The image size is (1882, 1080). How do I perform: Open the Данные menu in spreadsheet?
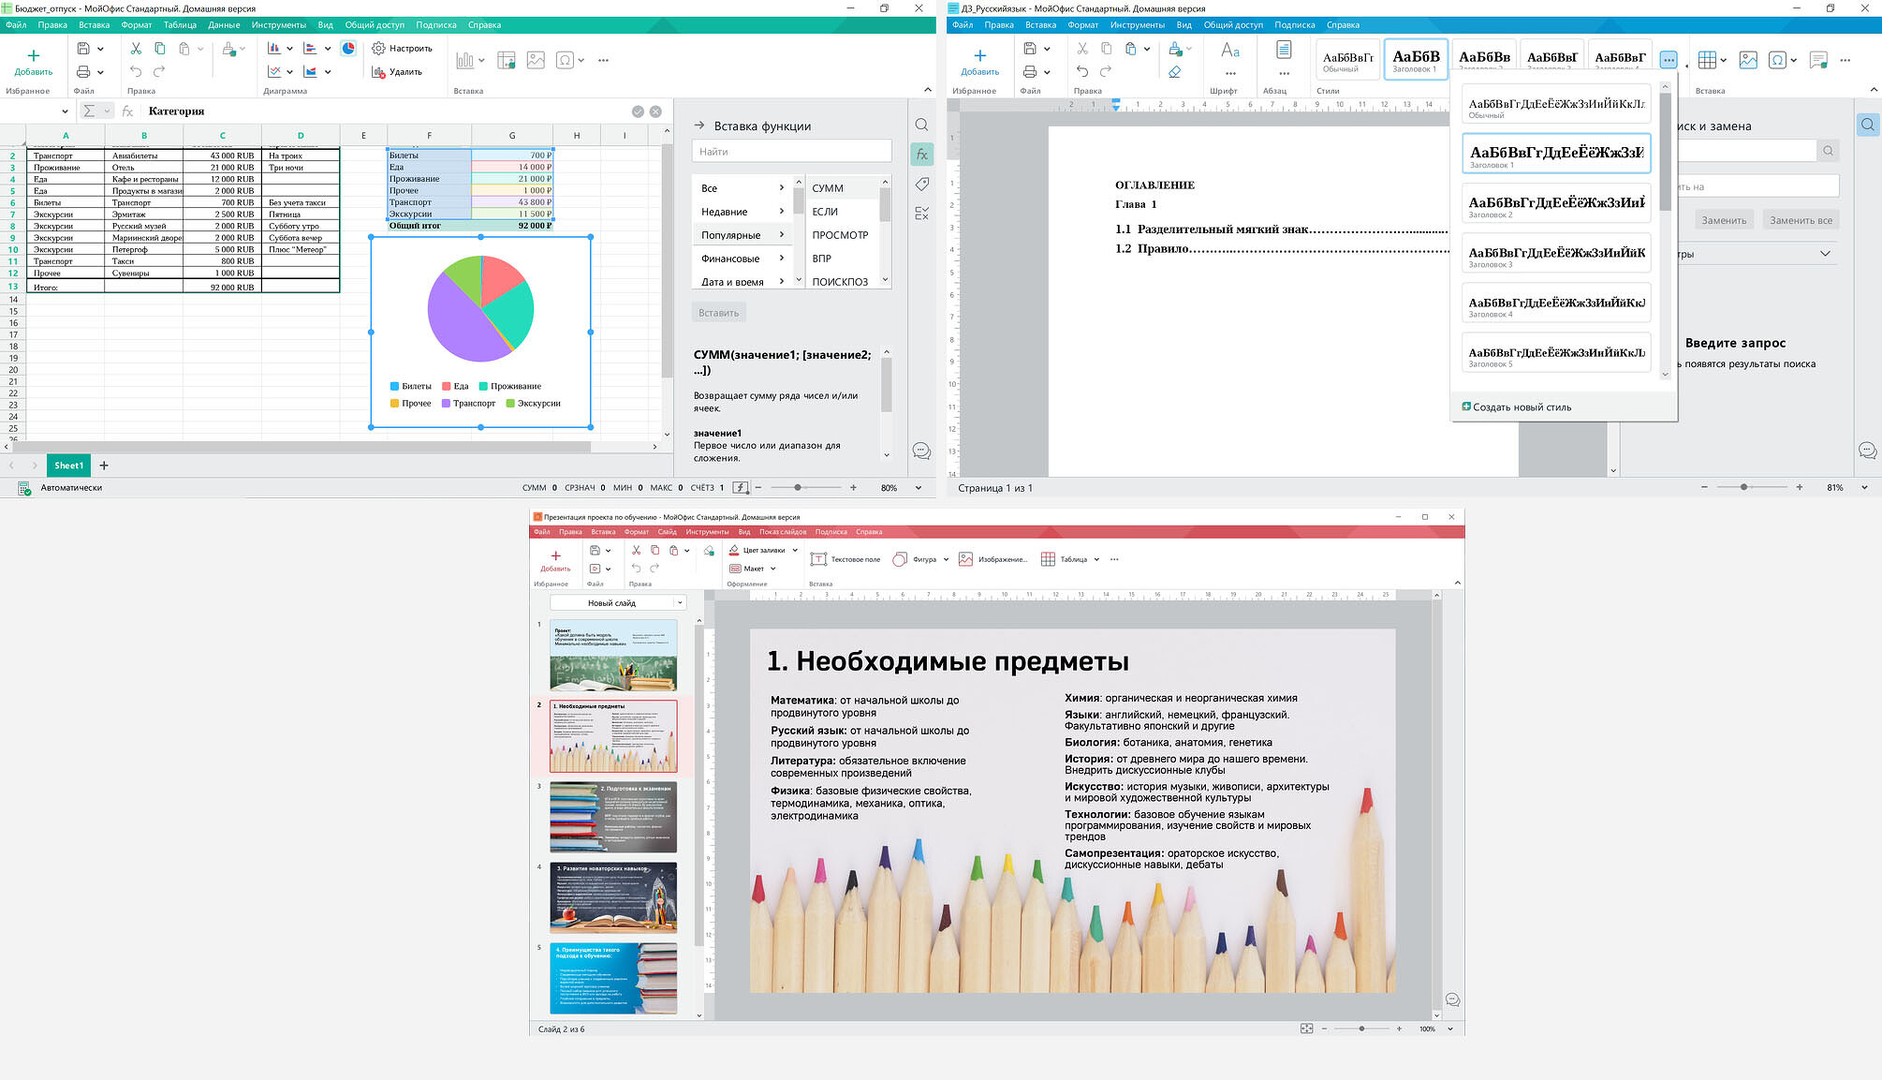click(223, 25)
